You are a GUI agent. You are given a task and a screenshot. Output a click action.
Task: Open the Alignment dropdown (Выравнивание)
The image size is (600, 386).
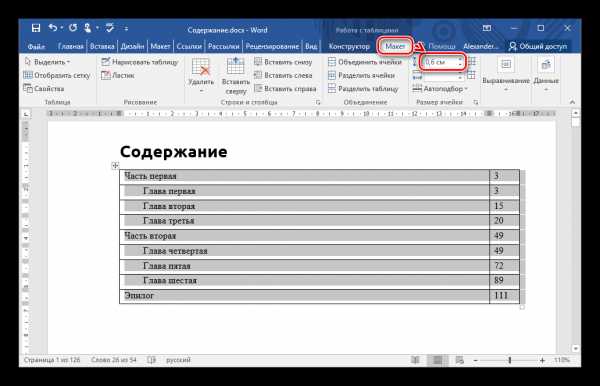tap(506, 75)
